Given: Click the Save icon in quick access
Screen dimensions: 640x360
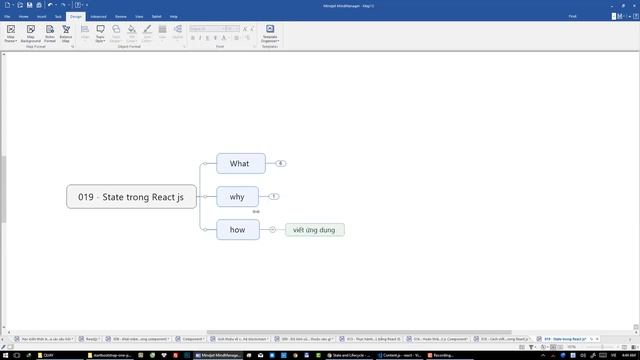Looking at the screenshot, I should 29,5.
